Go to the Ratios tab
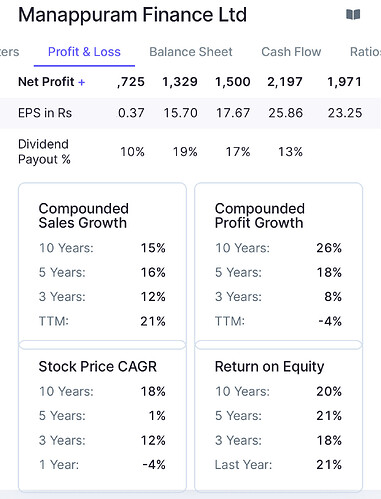381x499 pixels. click(x=365, y=52)
